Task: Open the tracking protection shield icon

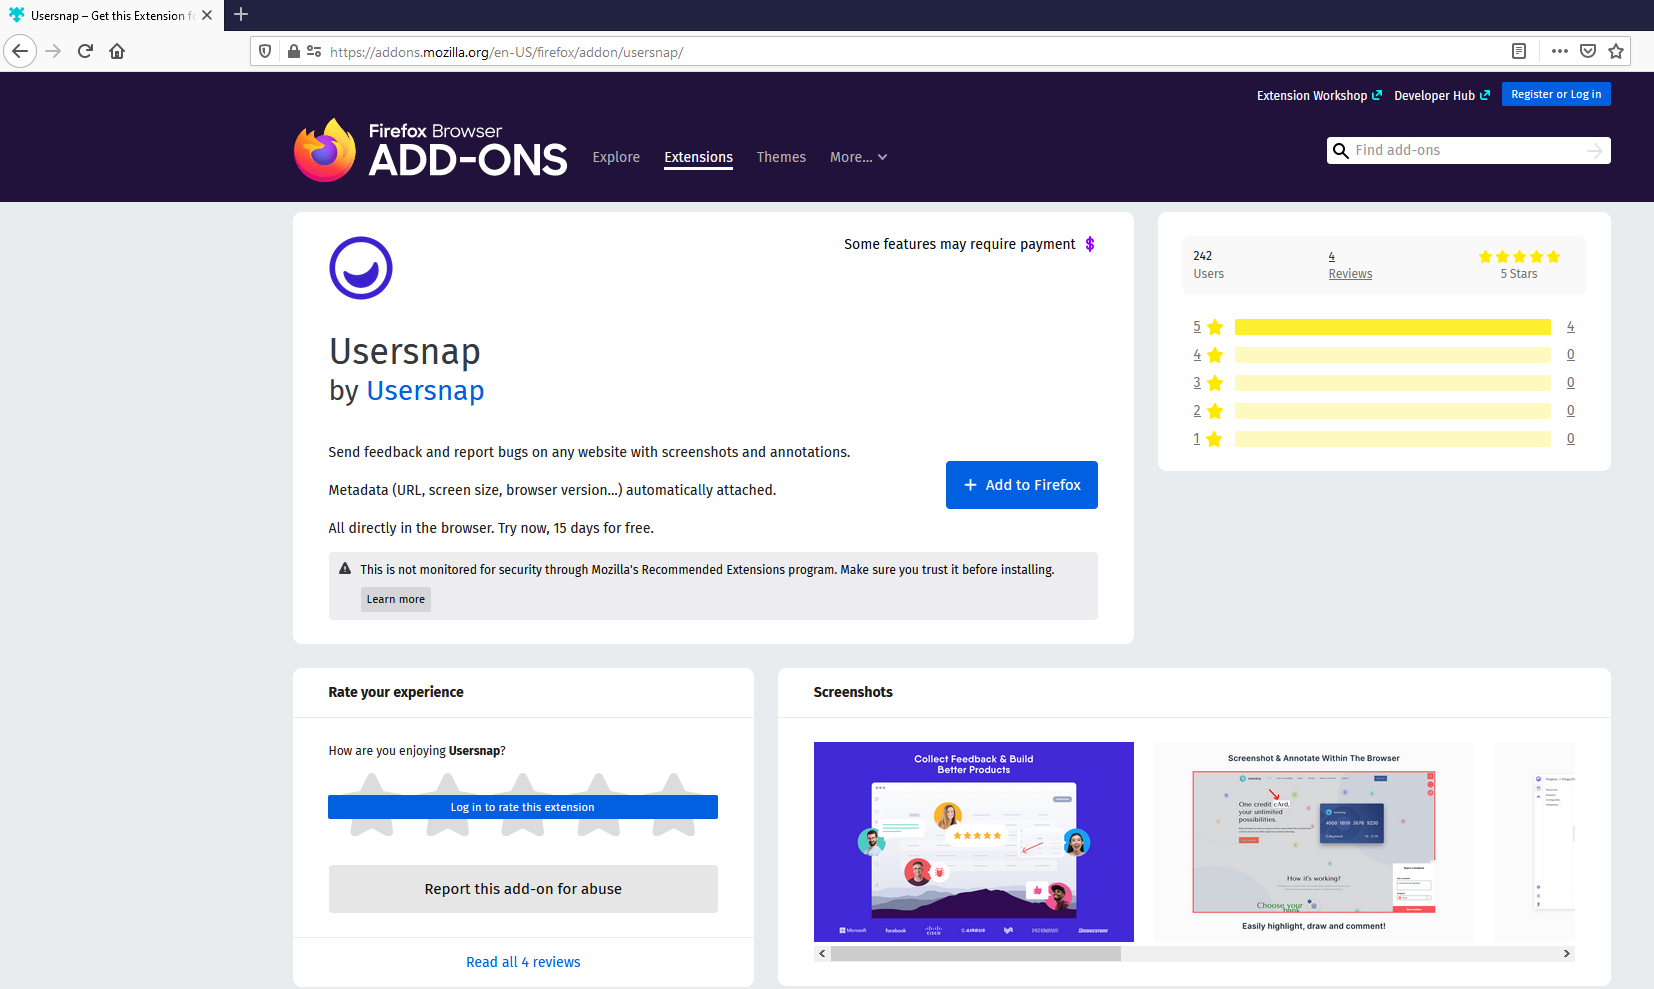Action: [265, 51]
